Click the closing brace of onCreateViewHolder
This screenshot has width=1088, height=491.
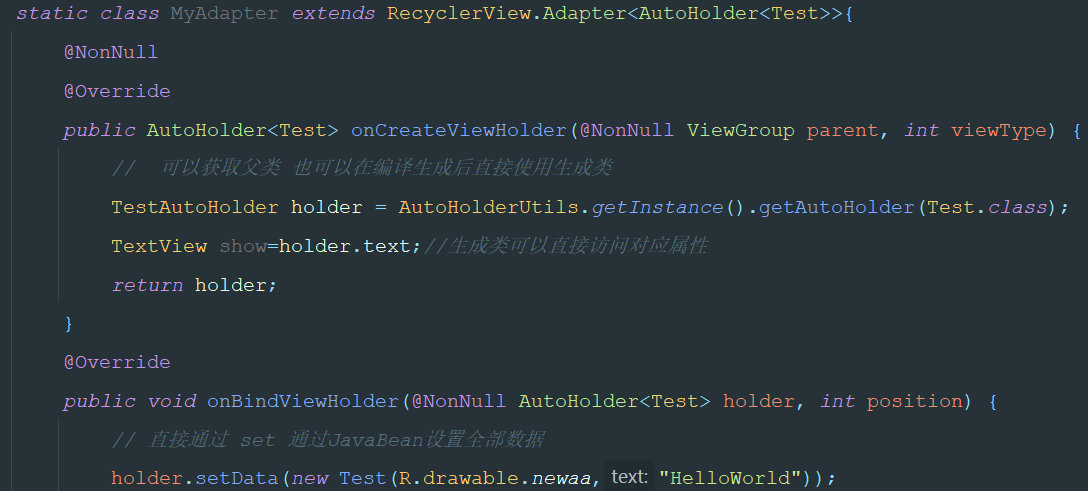[69, 324]
